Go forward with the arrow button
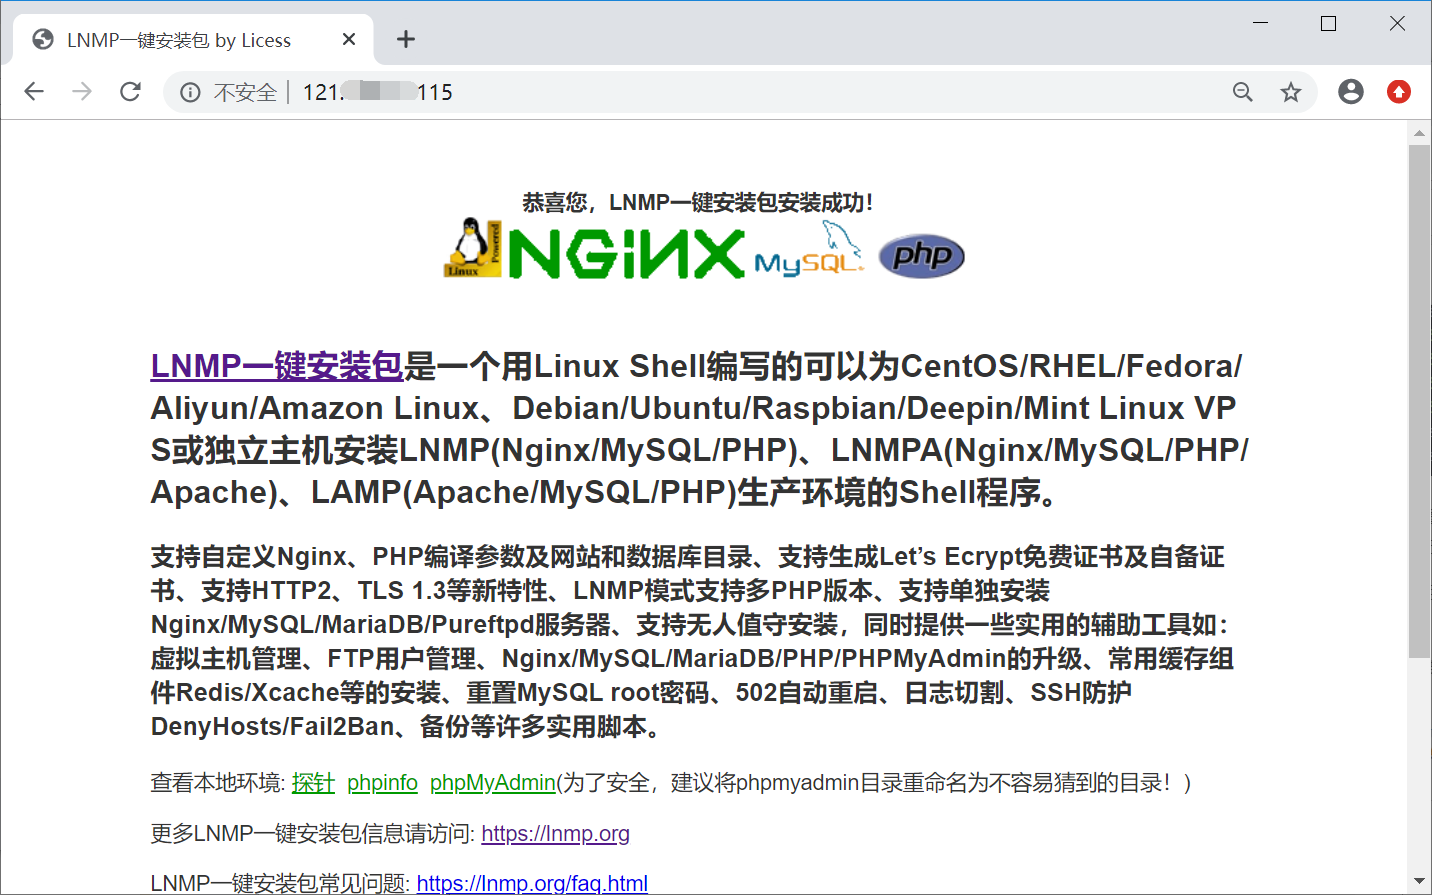Screen dimensions: 1432x895 82,92
